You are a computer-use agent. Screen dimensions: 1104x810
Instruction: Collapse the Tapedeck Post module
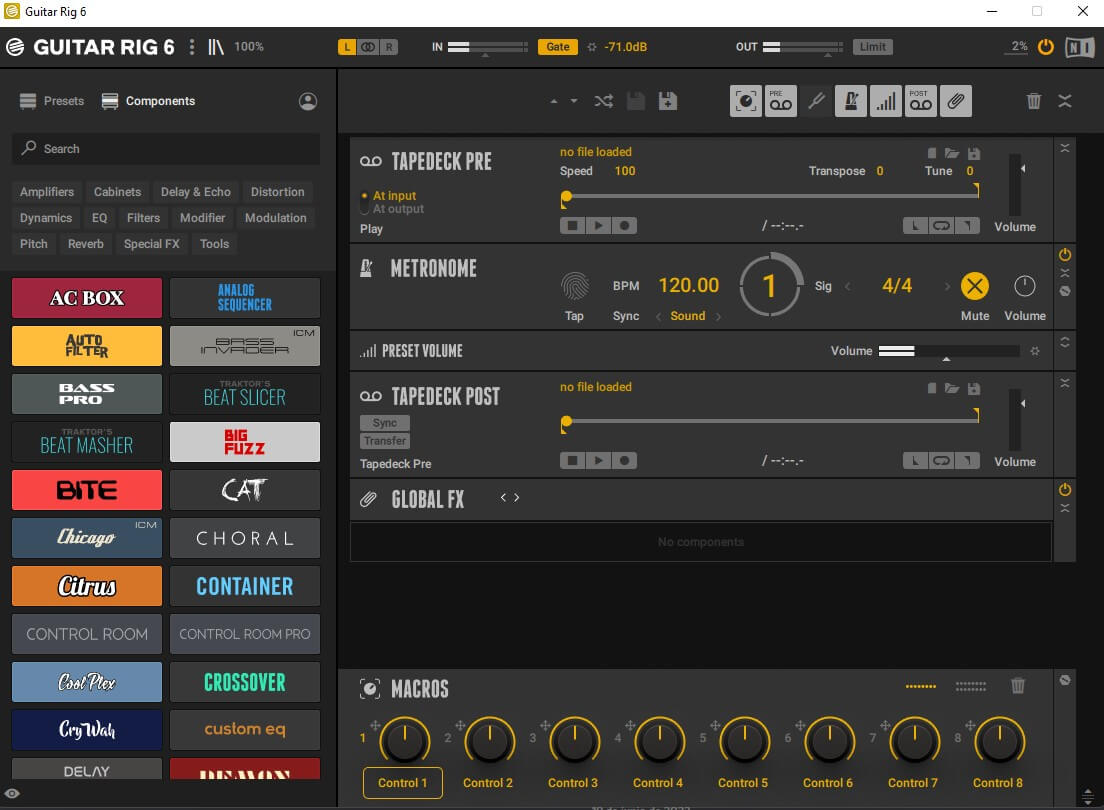(1065, 384)
